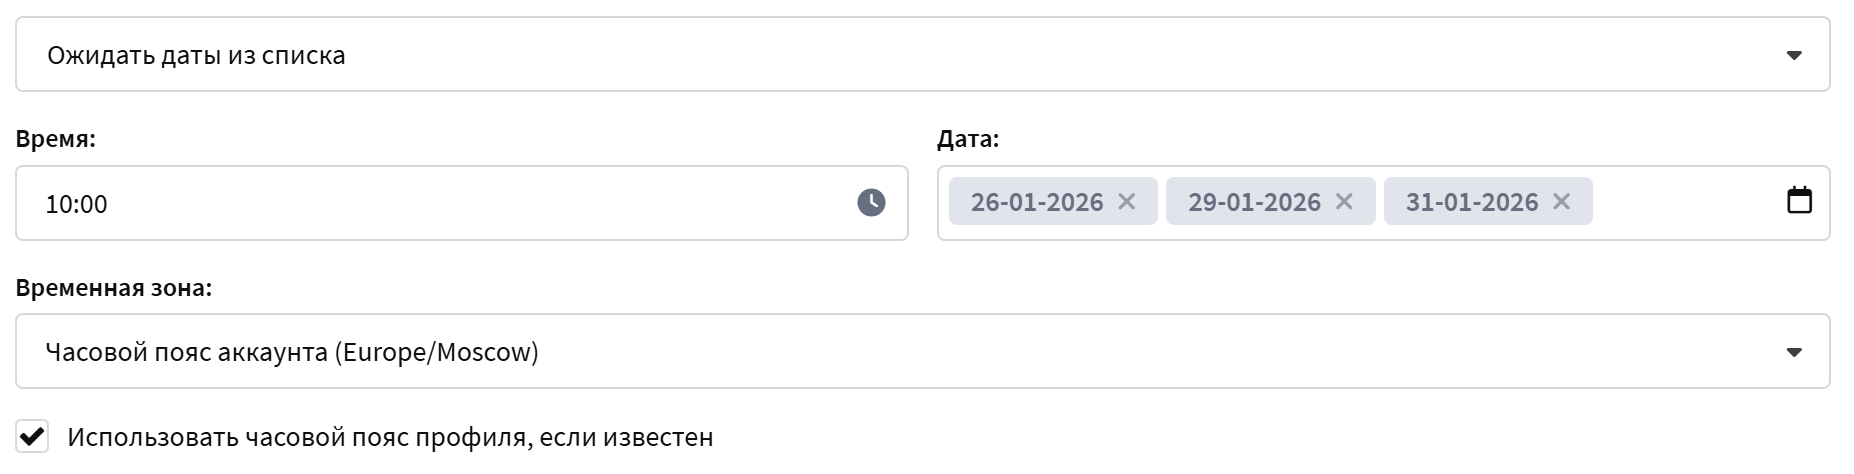
Task: Select the 29-01-2026 date chip text
Action: (1254, 203)
